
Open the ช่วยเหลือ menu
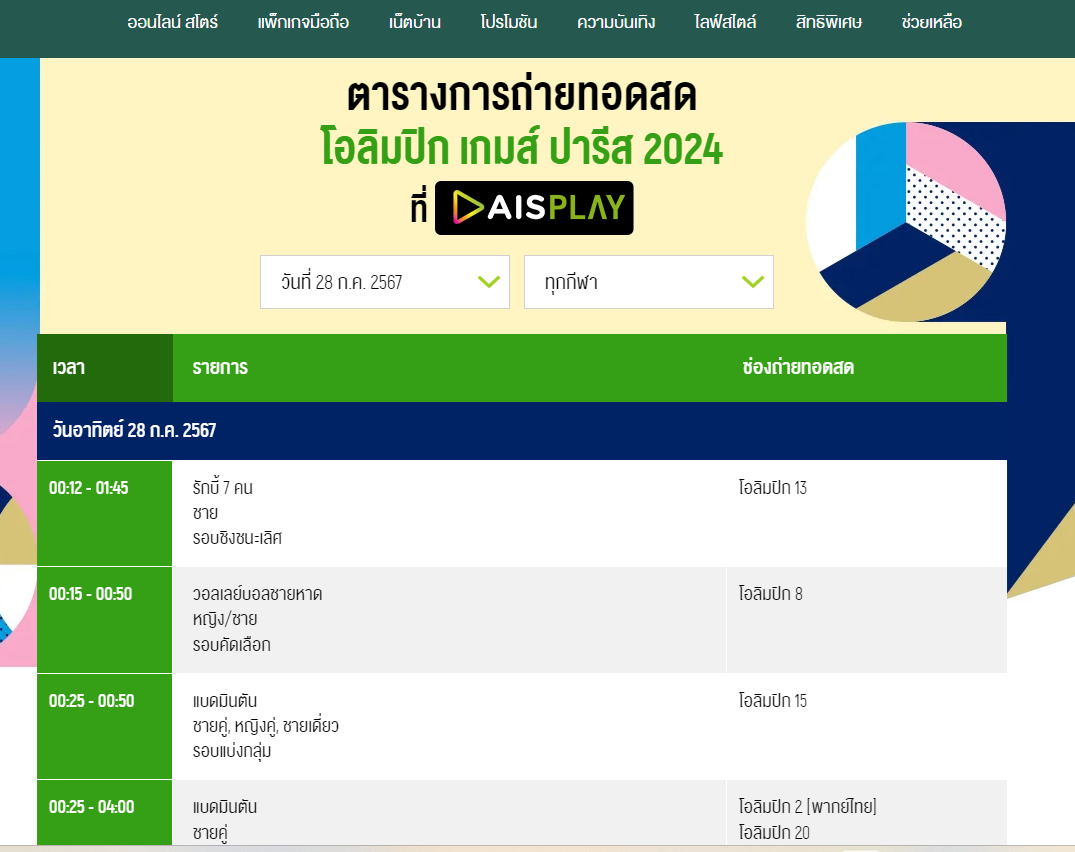[932, 22]
